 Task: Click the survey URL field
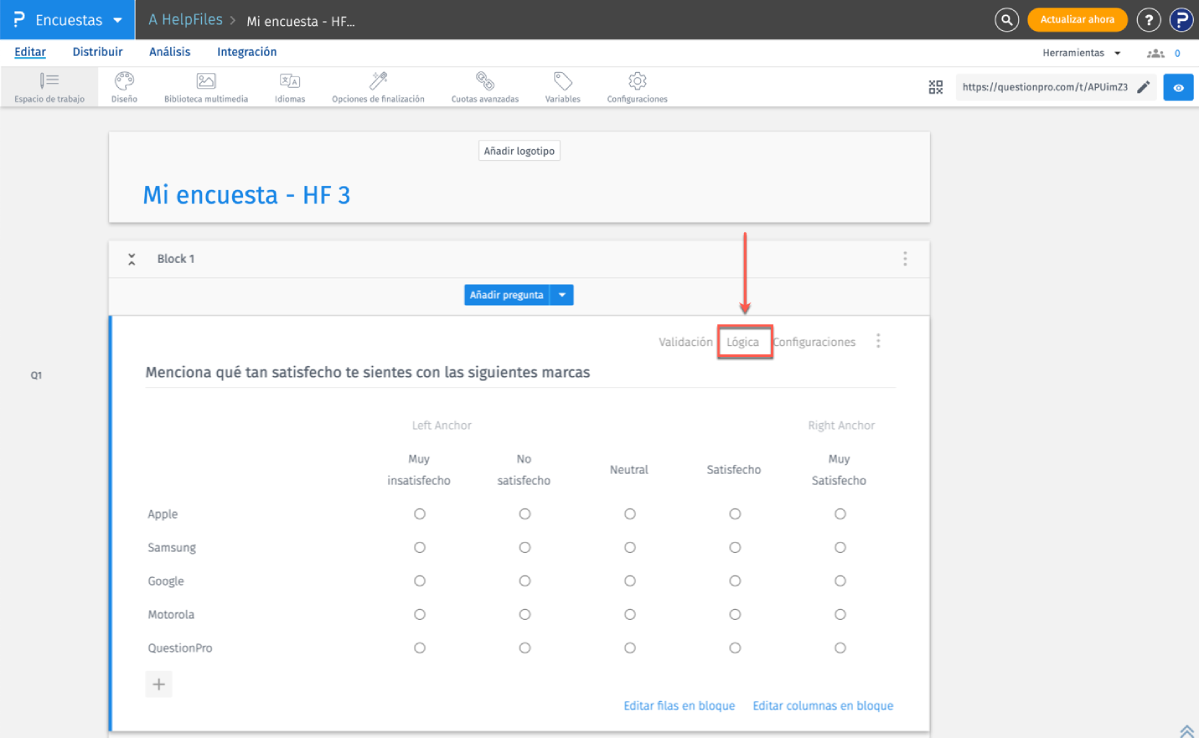(1045, 87)
